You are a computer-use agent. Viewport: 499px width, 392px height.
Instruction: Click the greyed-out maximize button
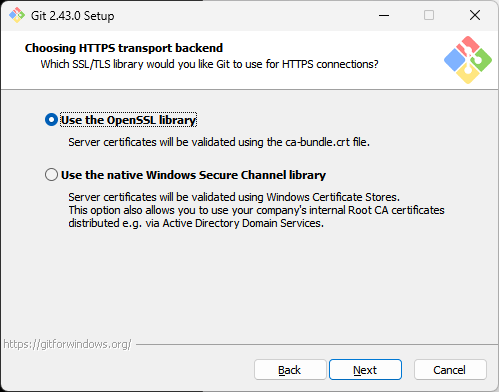pyautogui.click(x=429, y=15)
